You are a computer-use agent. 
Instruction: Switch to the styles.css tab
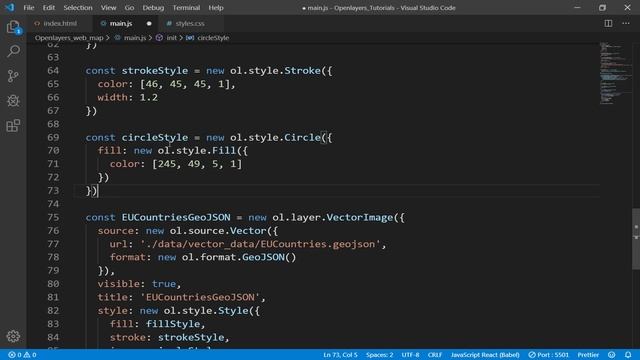click(x=190, y=24)
